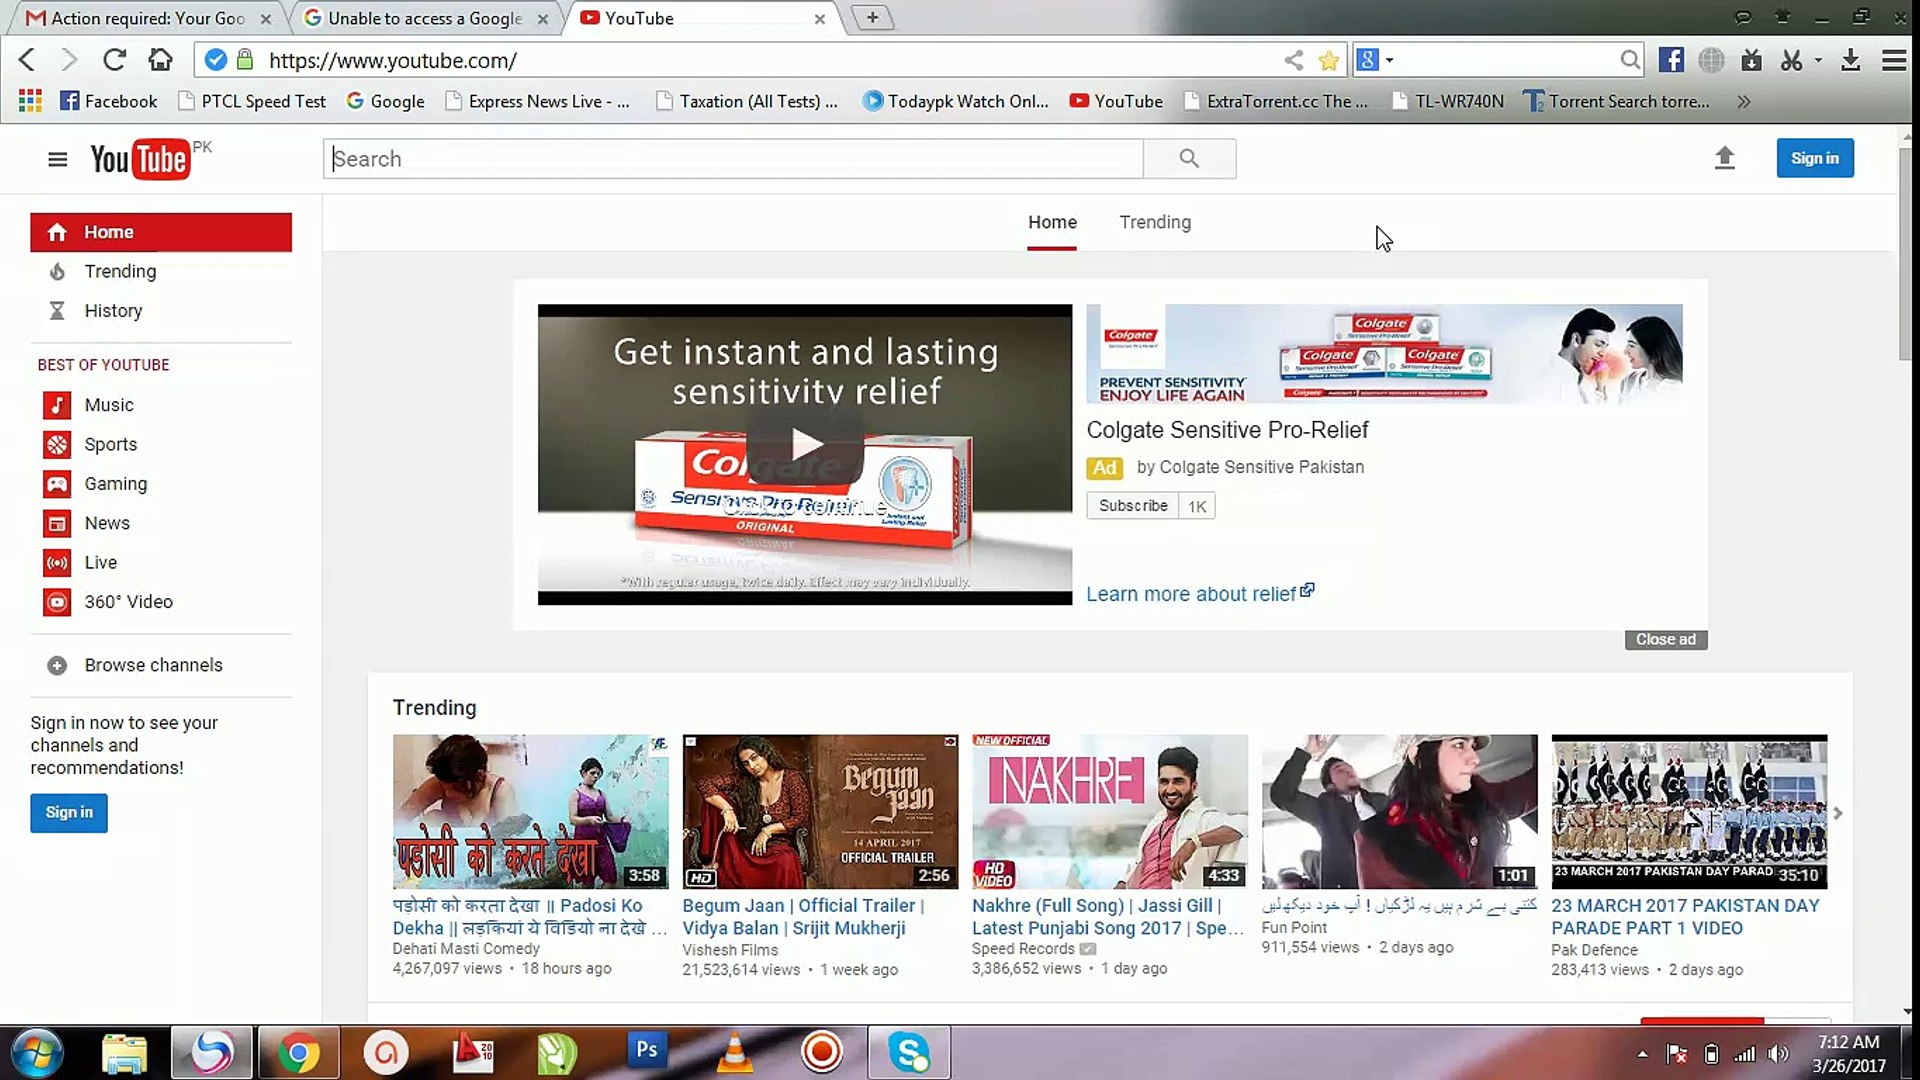This screenshot has width=1920, height=1080.
Task: Switch to the Trending tab
Action: 1154,222
